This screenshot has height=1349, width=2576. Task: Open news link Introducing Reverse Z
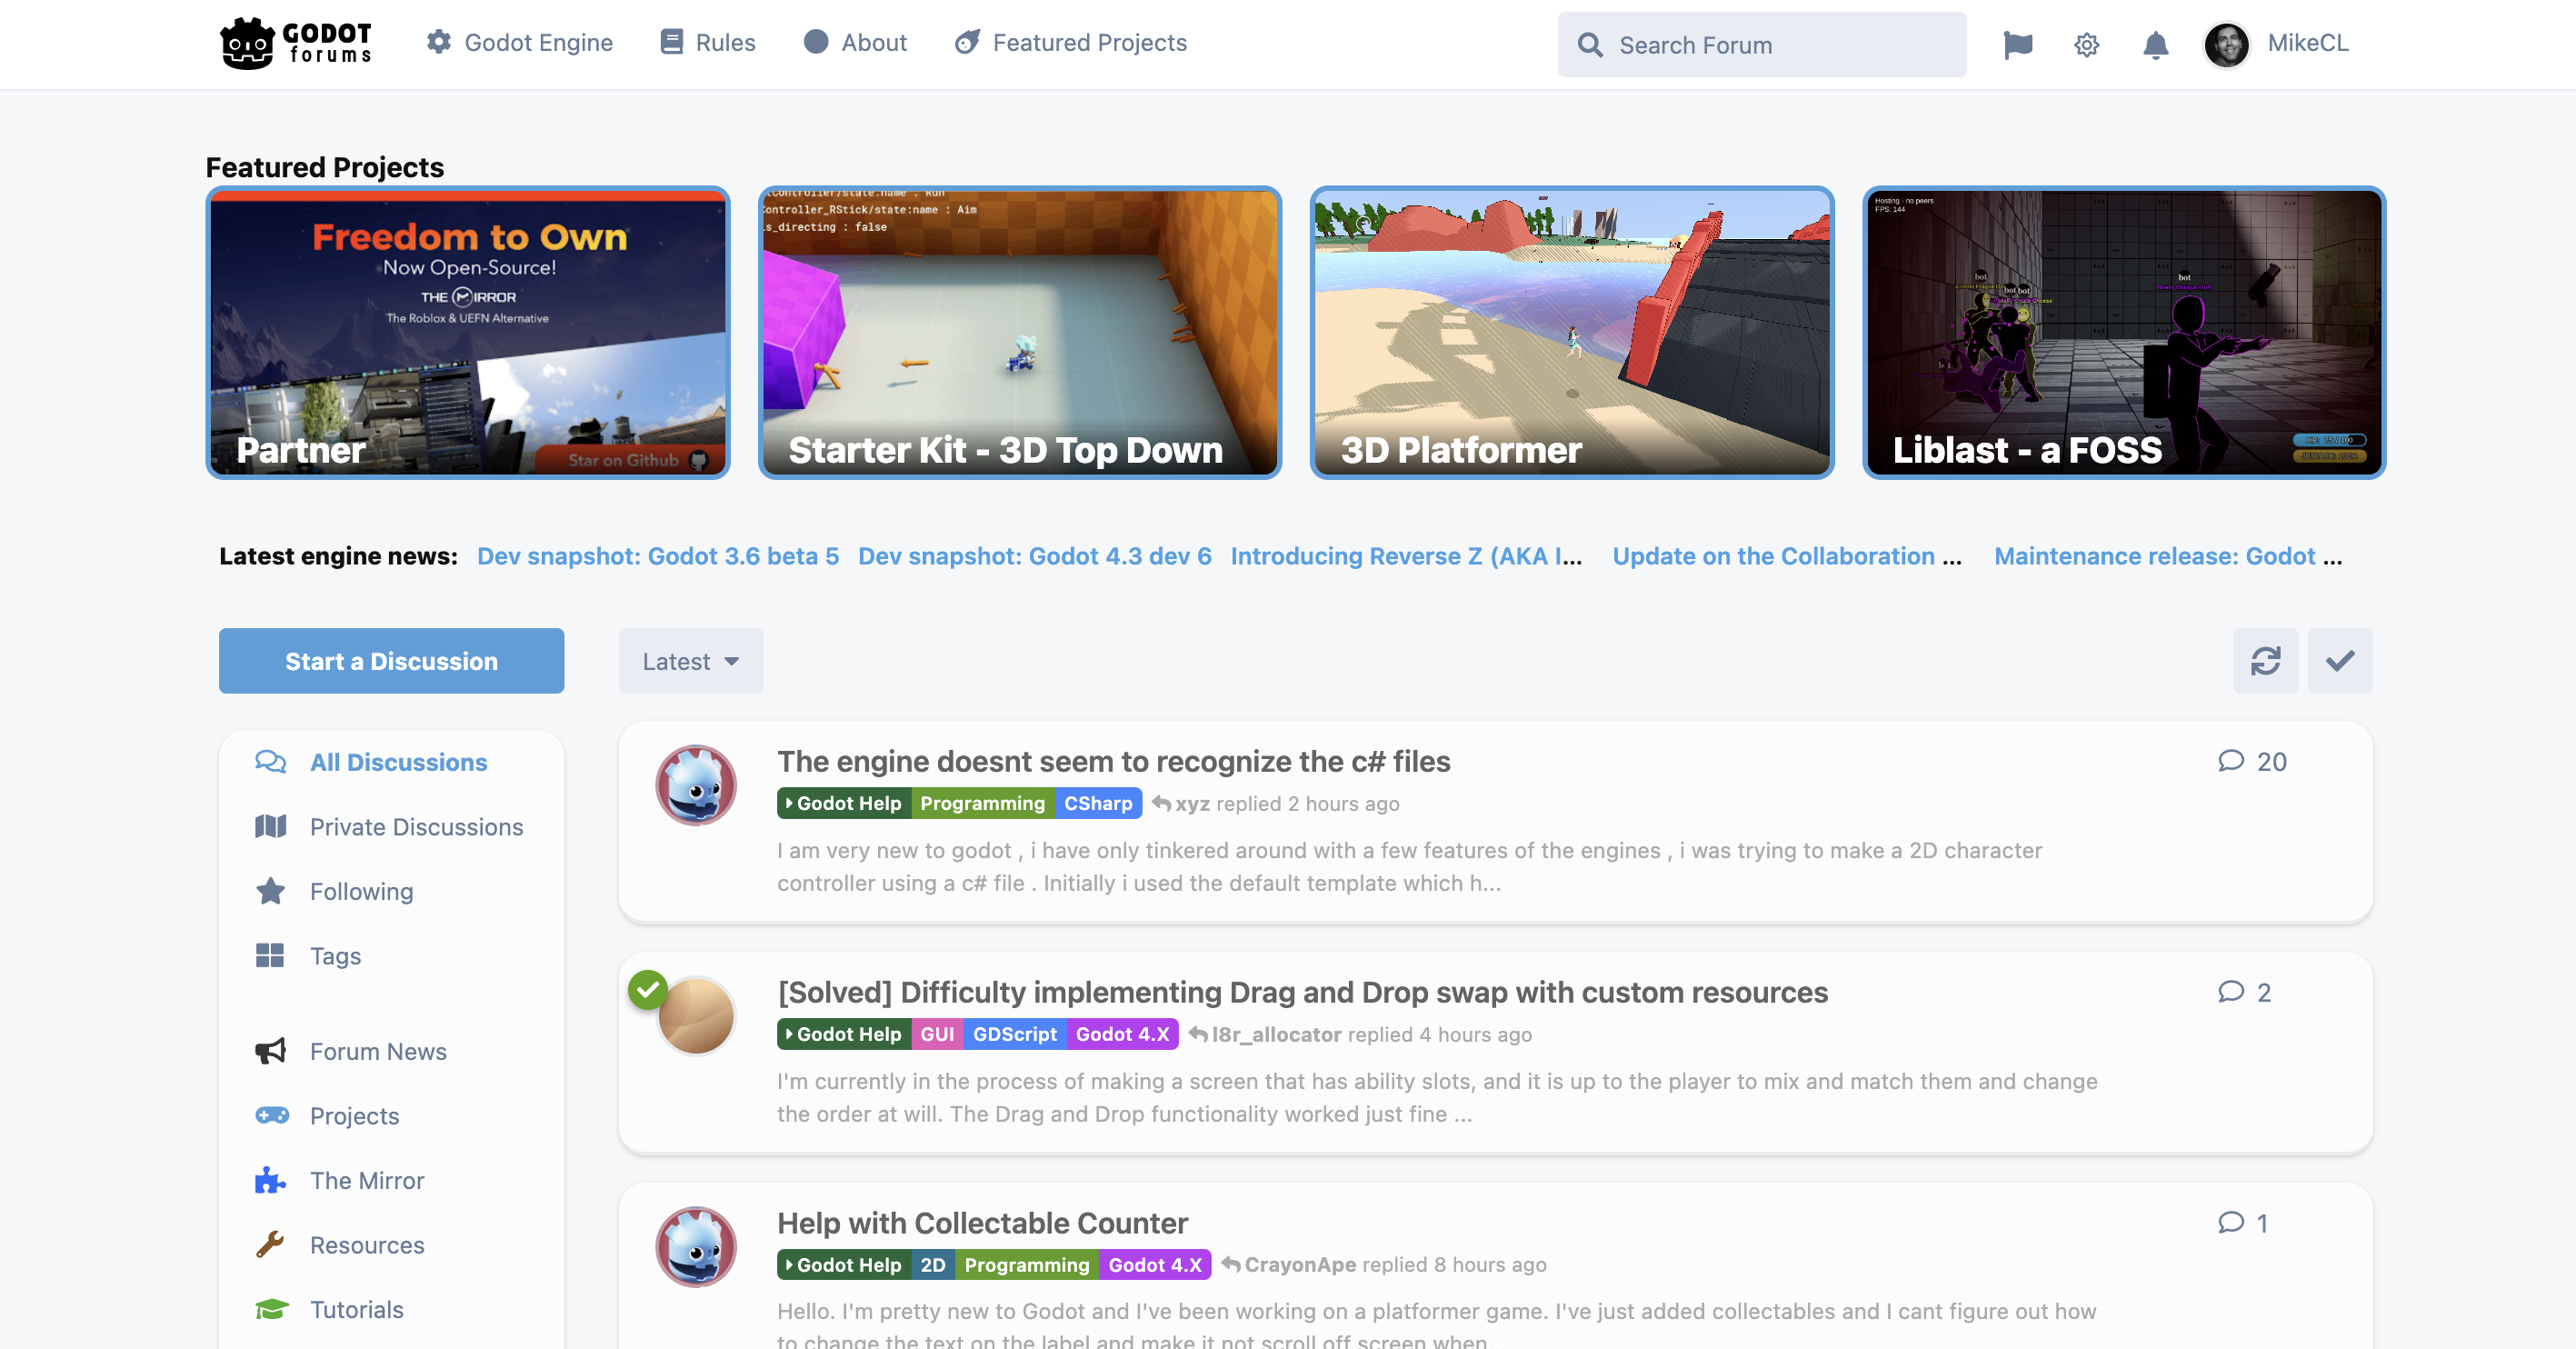[1407, 556]
